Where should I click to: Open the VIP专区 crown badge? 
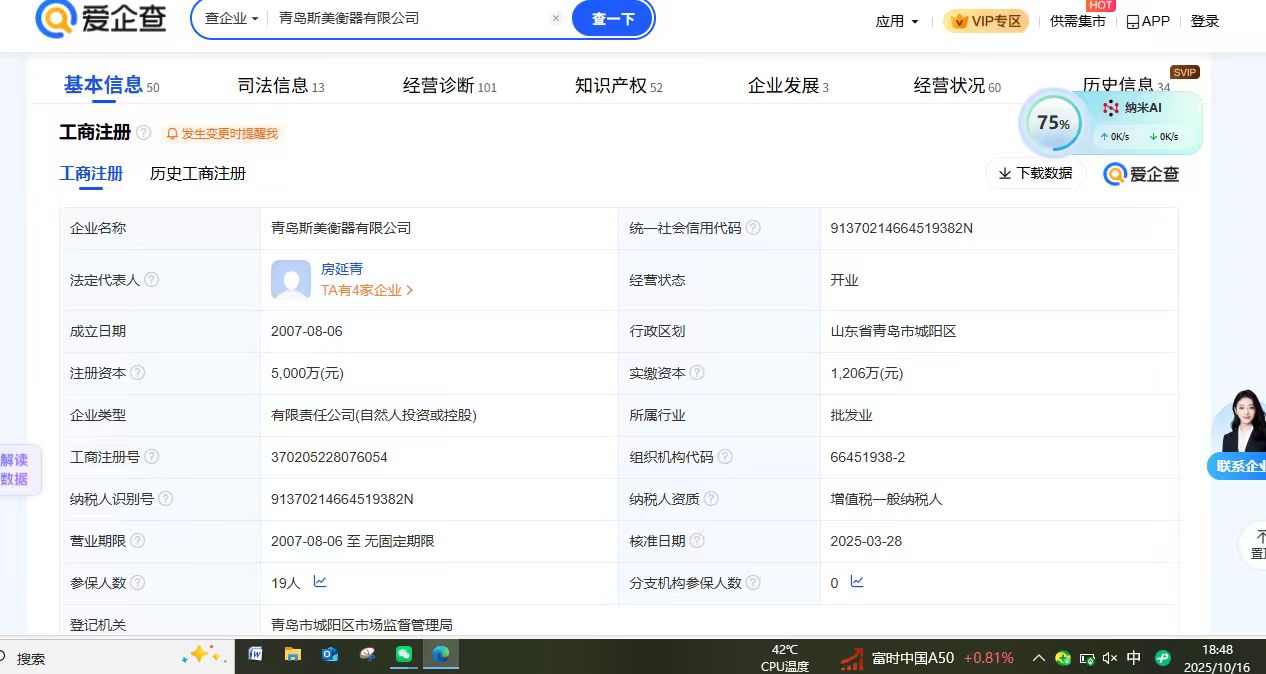pyautogui.click(x=986, y=21)
